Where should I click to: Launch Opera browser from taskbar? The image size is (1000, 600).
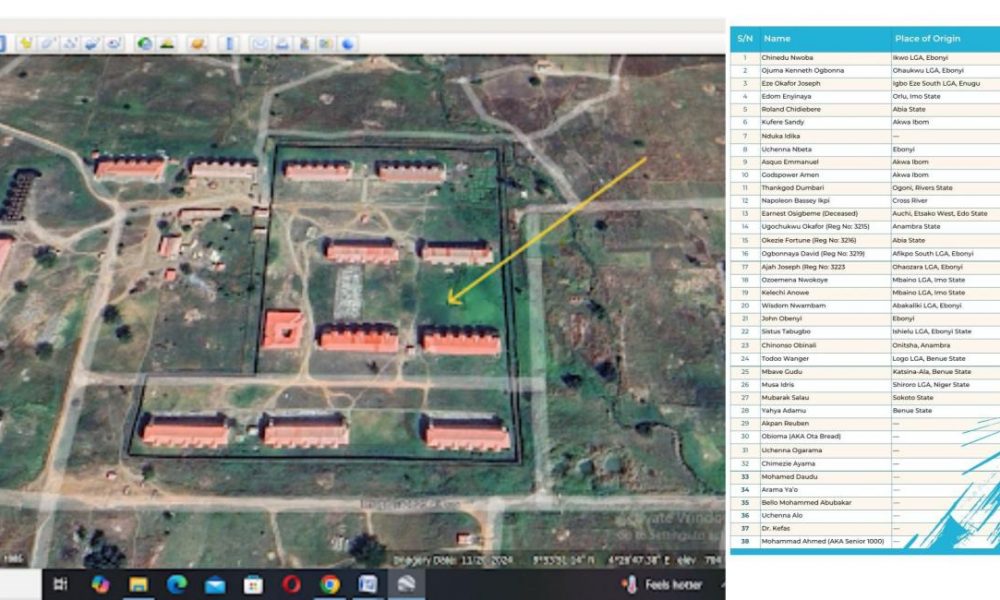tap(292, 584)
